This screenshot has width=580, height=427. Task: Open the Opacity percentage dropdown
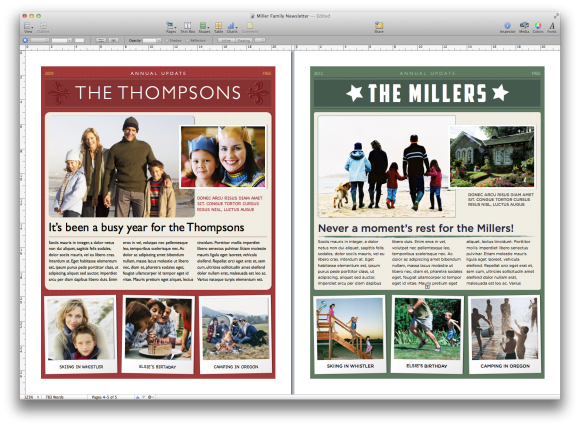tap(152, 40)
